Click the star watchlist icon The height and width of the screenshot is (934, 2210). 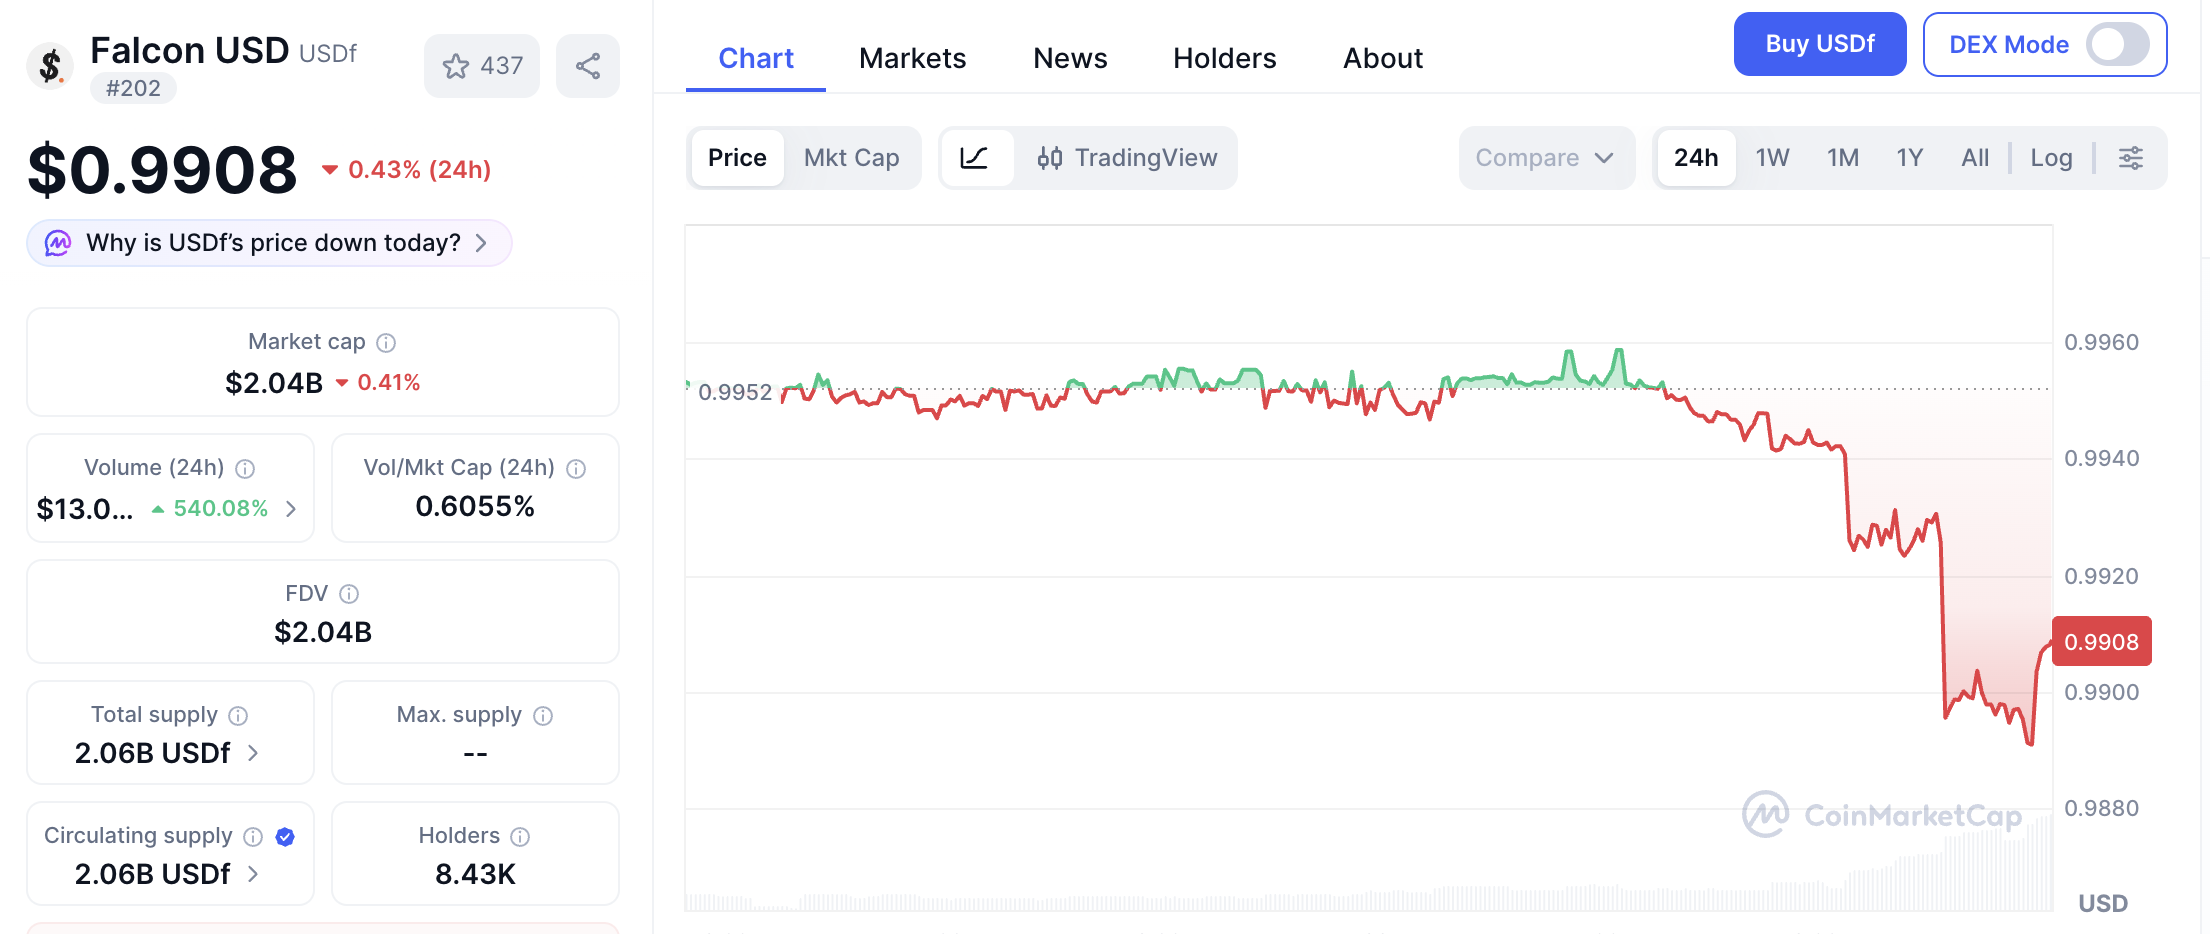coord(457,66)
